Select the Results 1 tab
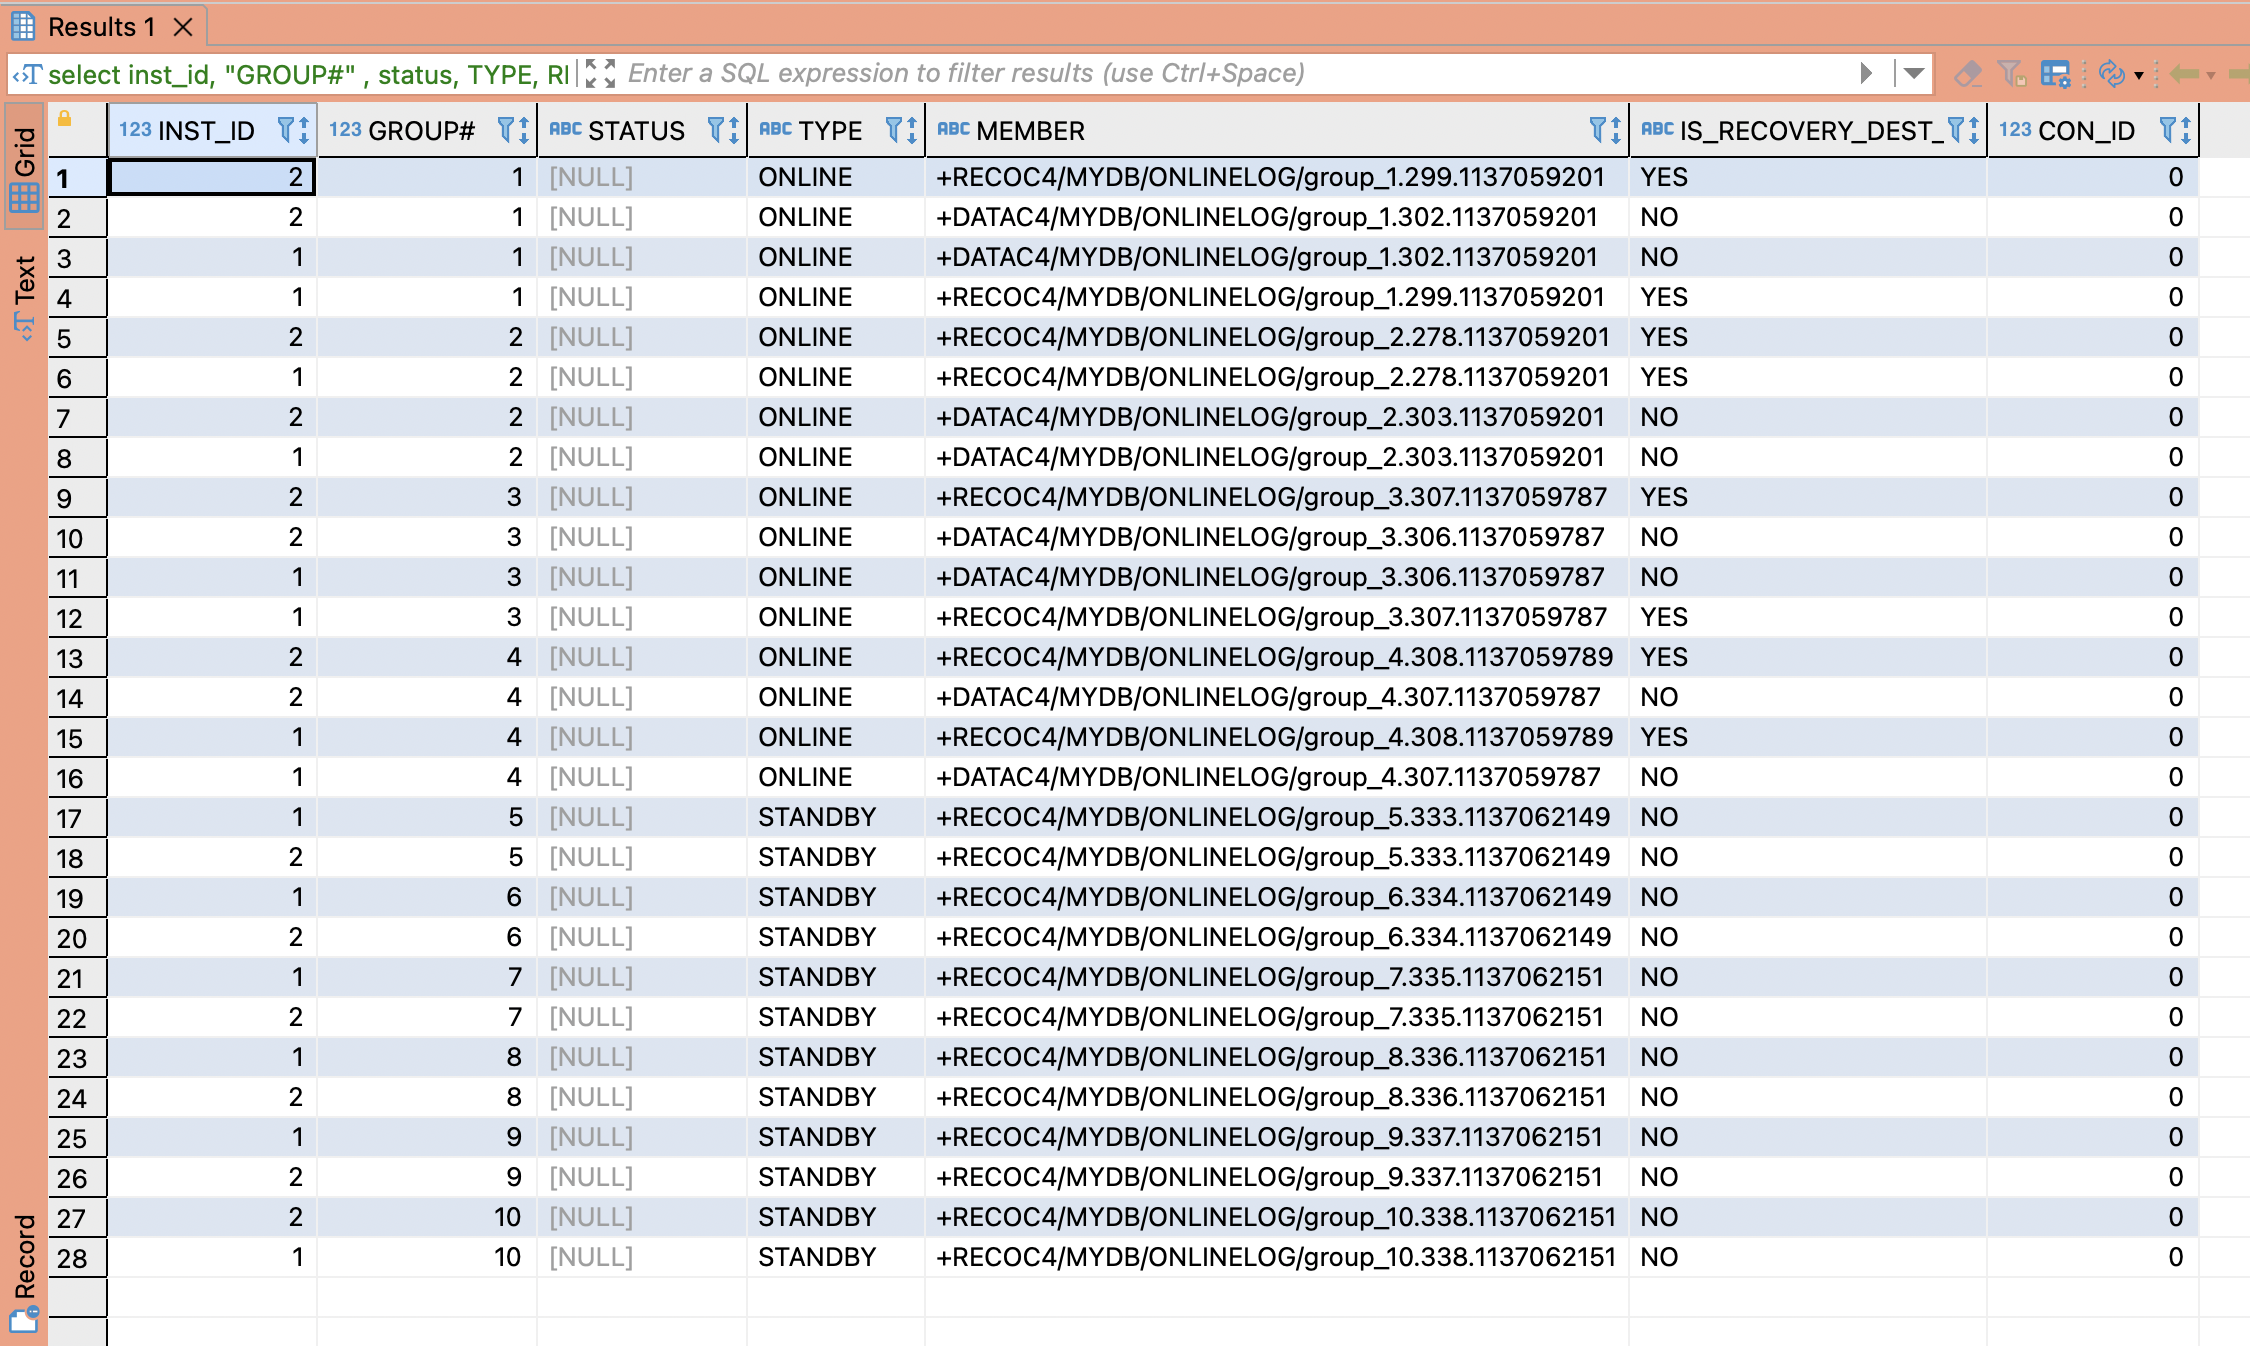This screenshot has height=1346, width=2250. tap(100, 27)
